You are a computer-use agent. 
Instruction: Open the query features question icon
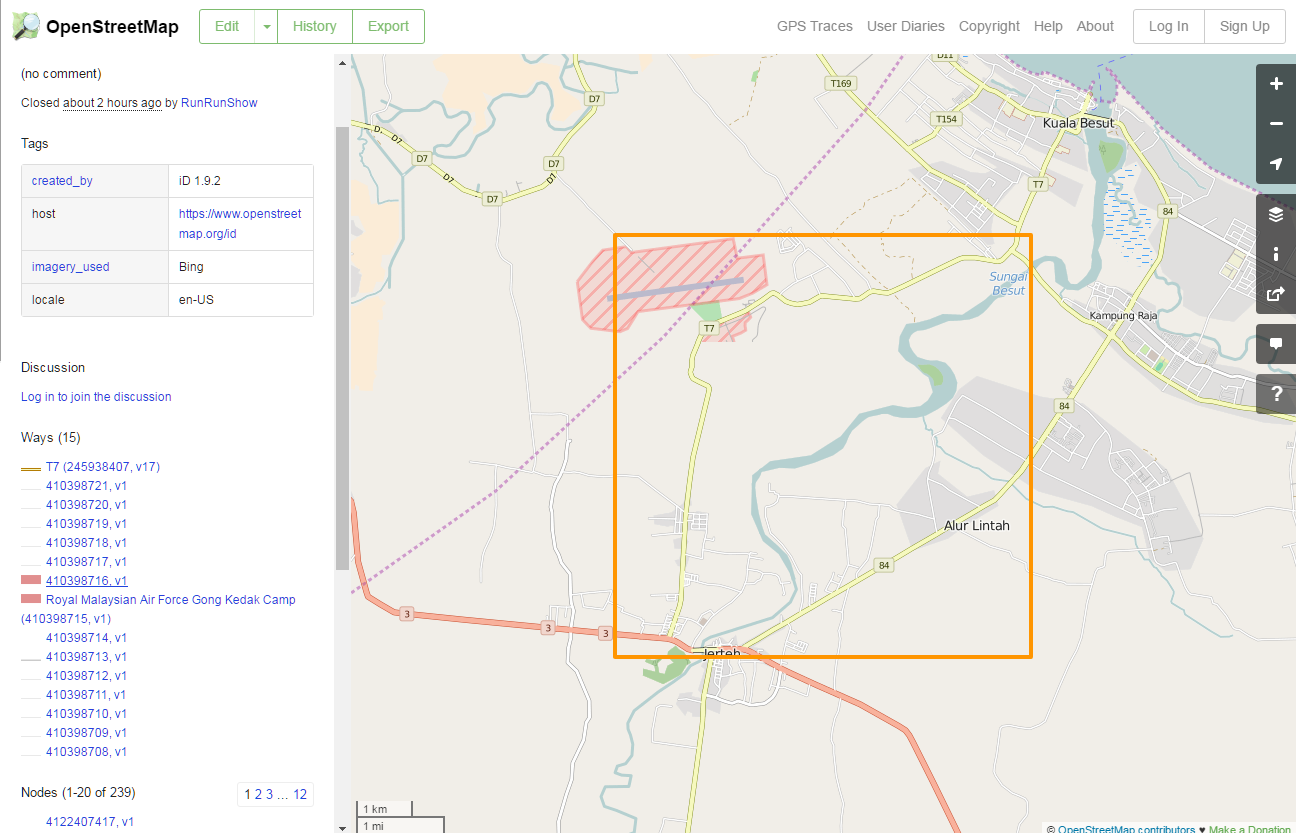click(x=1276, y=394)
